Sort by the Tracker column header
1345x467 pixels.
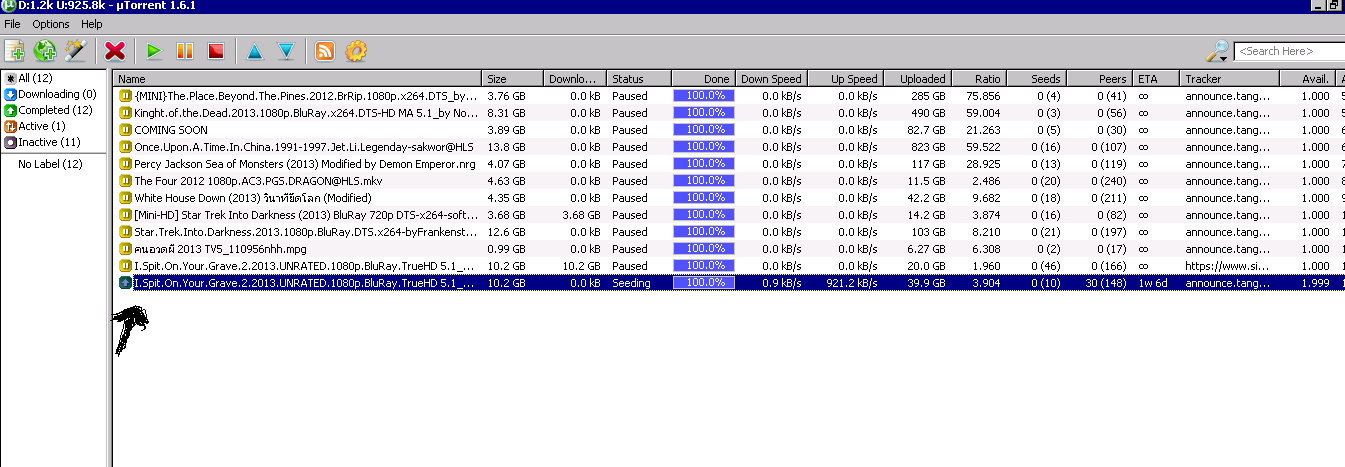pyautogui.click(x=1229, y=78)
